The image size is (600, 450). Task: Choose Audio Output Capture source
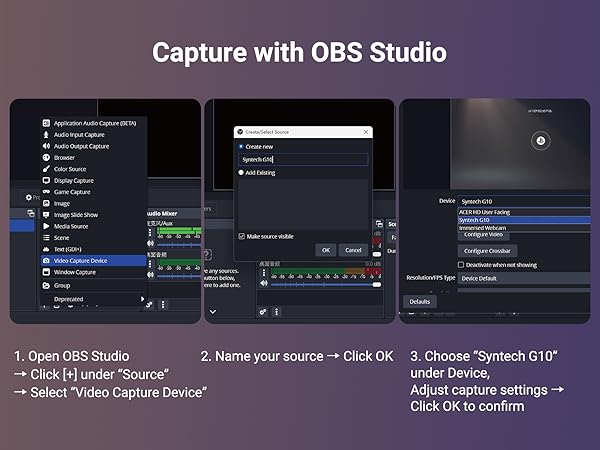pyautogui.click(x=93, y=146)
